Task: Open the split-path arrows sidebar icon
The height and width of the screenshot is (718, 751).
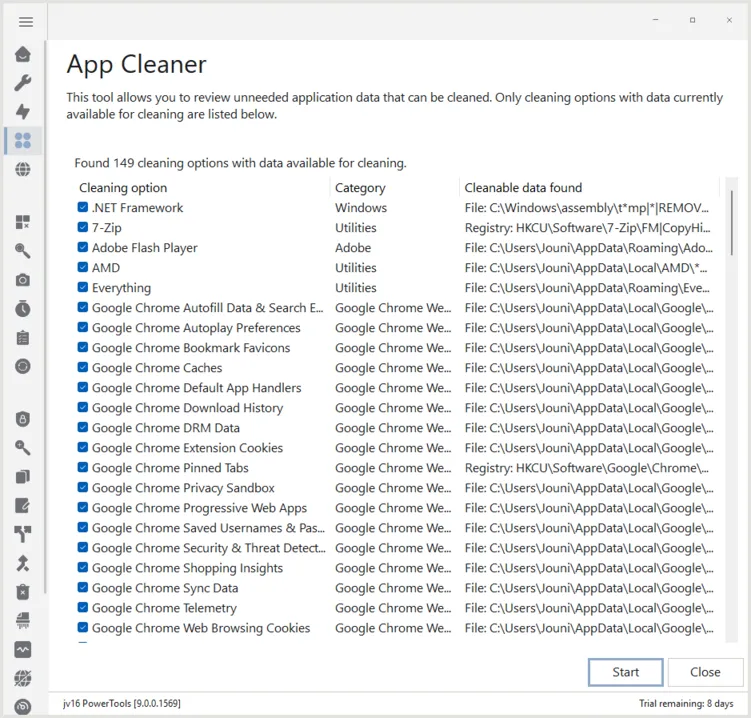Action: [x=23, y=534]
